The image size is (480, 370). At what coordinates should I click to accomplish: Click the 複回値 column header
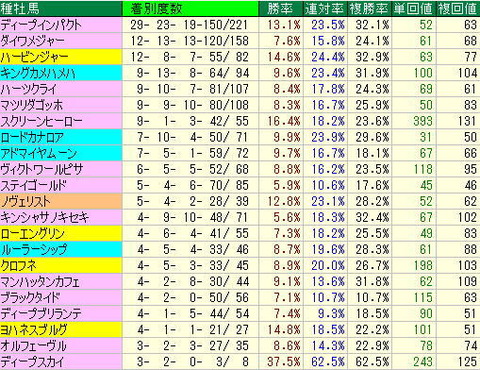point(458,9)
